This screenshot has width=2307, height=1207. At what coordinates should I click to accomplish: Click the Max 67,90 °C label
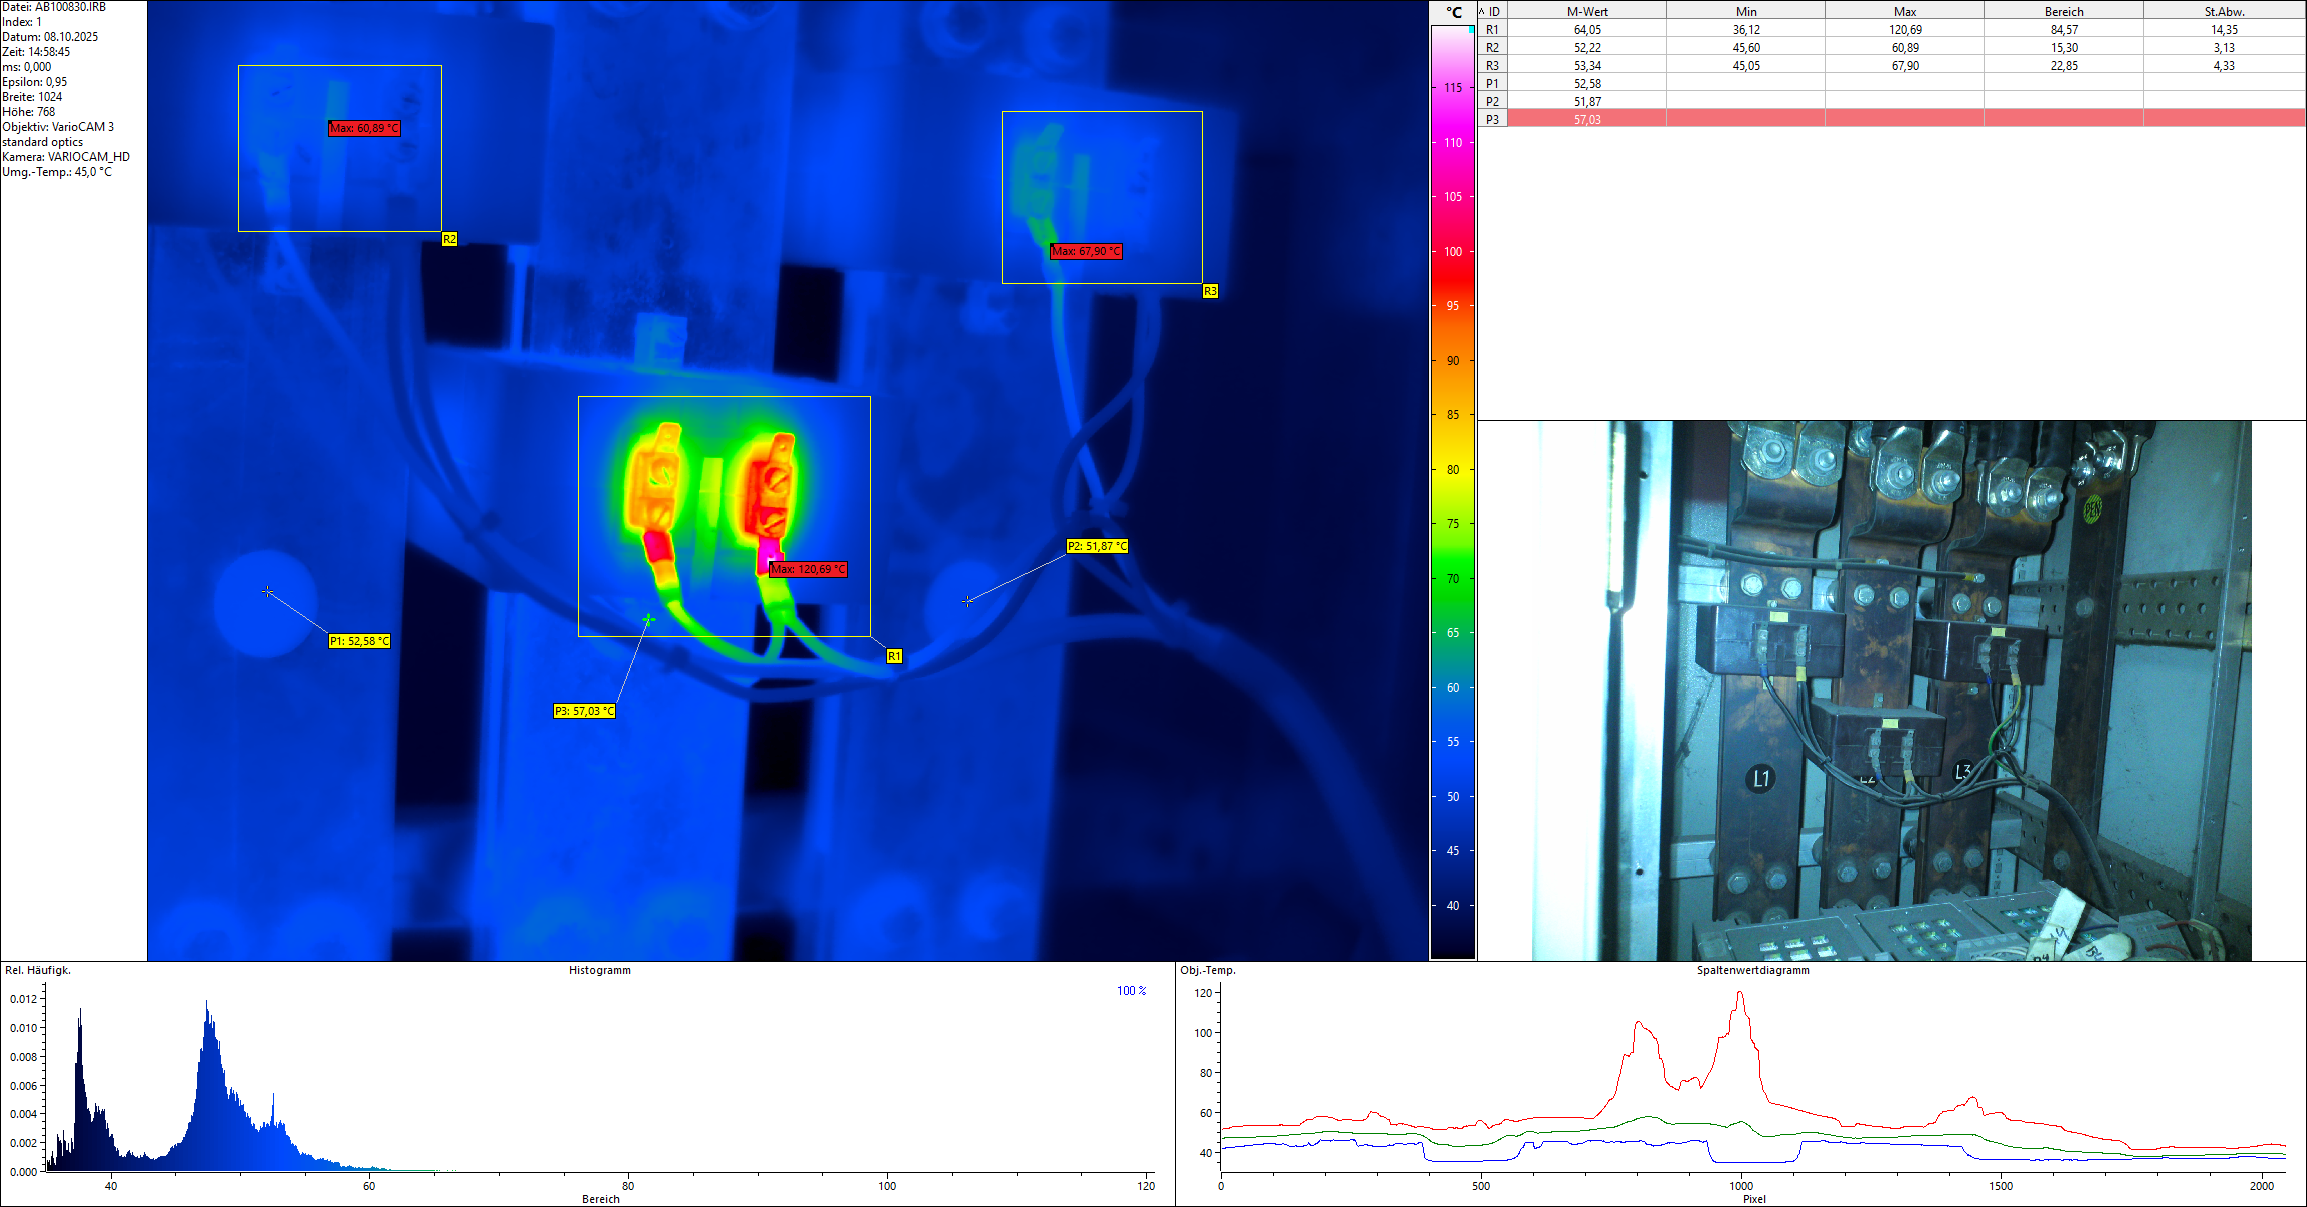[x=1086, y=251]
